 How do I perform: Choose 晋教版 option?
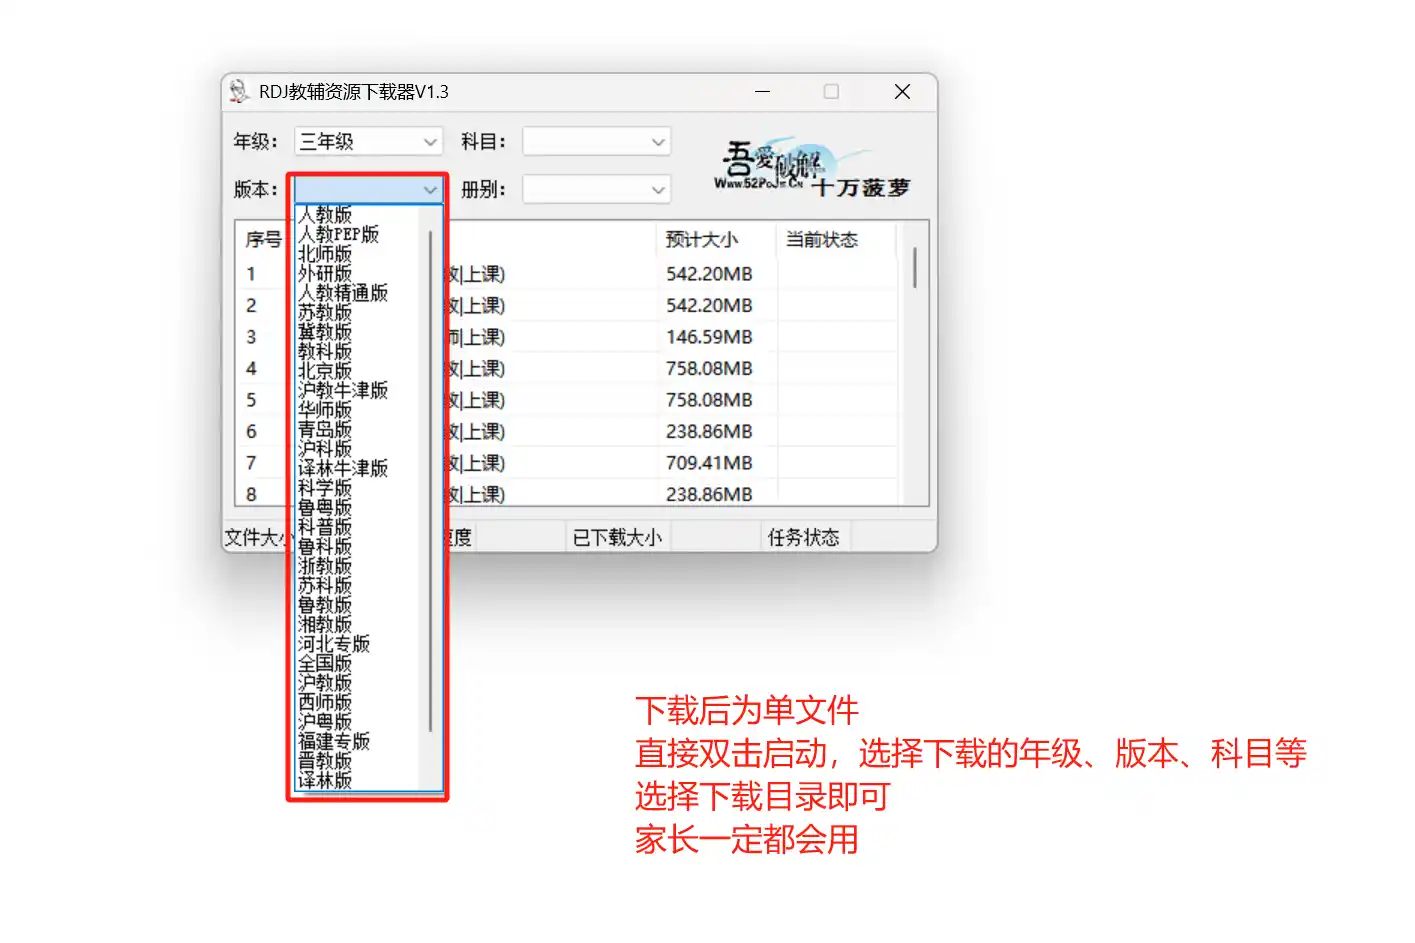pyautogui.click(x=325, y=761)
